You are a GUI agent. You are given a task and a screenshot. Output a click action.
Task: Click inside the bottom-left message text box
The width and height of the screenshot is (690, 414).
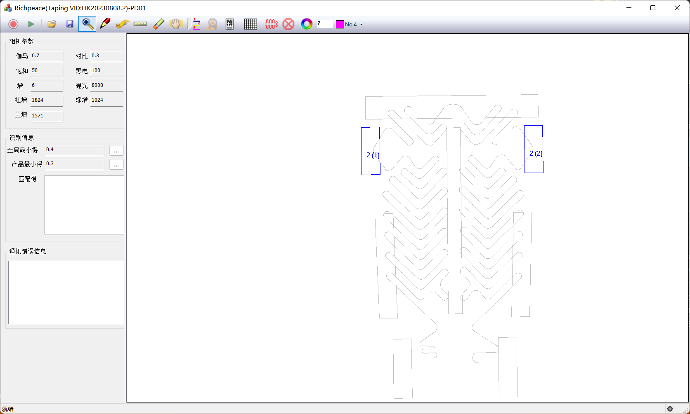coord(65,290)
